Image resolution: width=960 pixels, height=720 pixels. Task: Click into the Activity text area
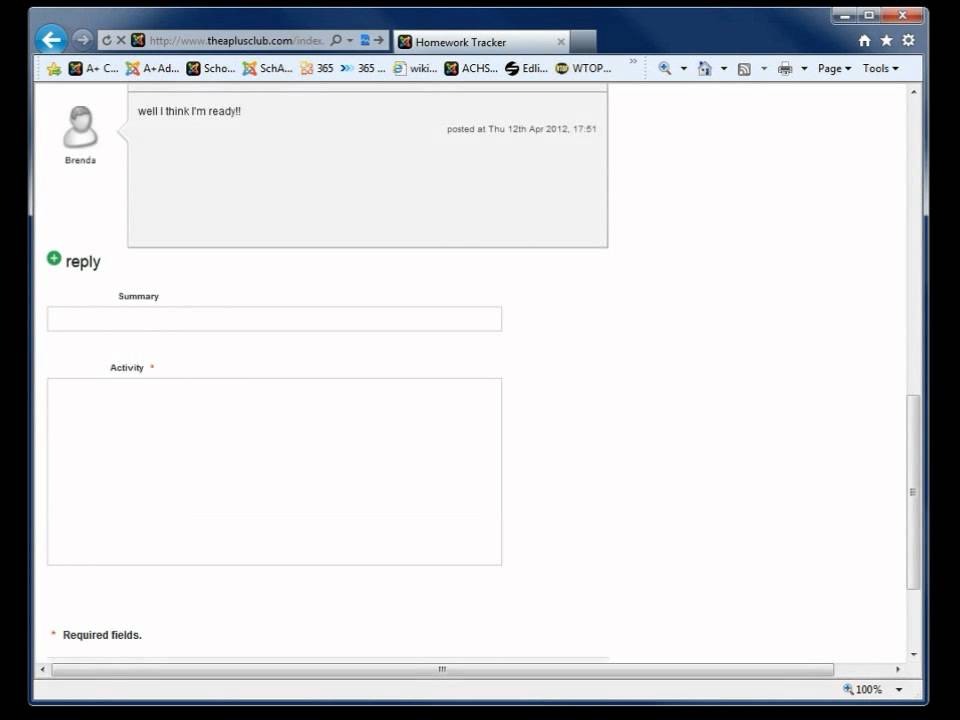pyautogui.click(x=274, y=471)
